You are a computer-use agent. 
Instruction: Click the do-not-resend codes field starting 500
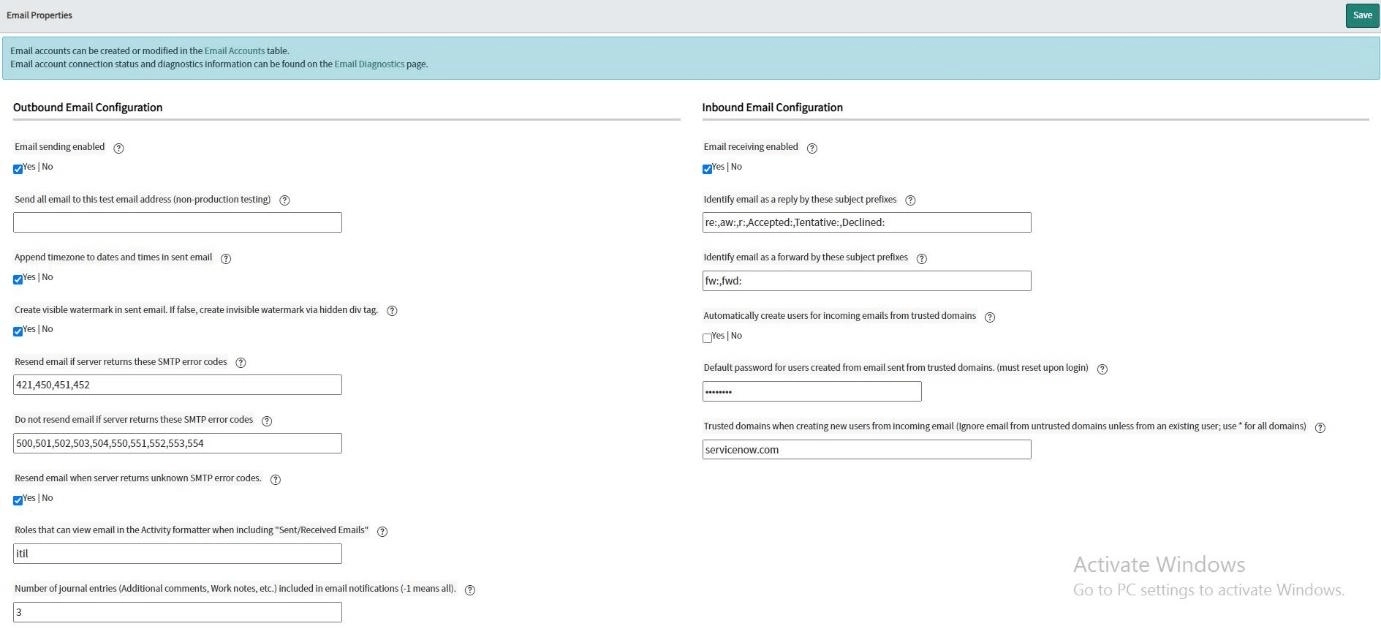[178, 443]
